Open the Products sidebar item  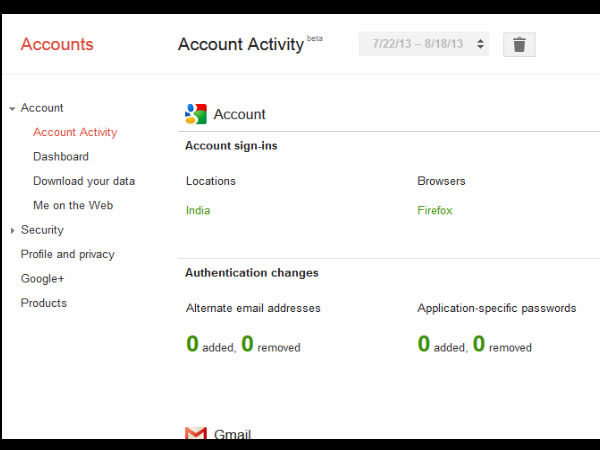coord(44,303)
